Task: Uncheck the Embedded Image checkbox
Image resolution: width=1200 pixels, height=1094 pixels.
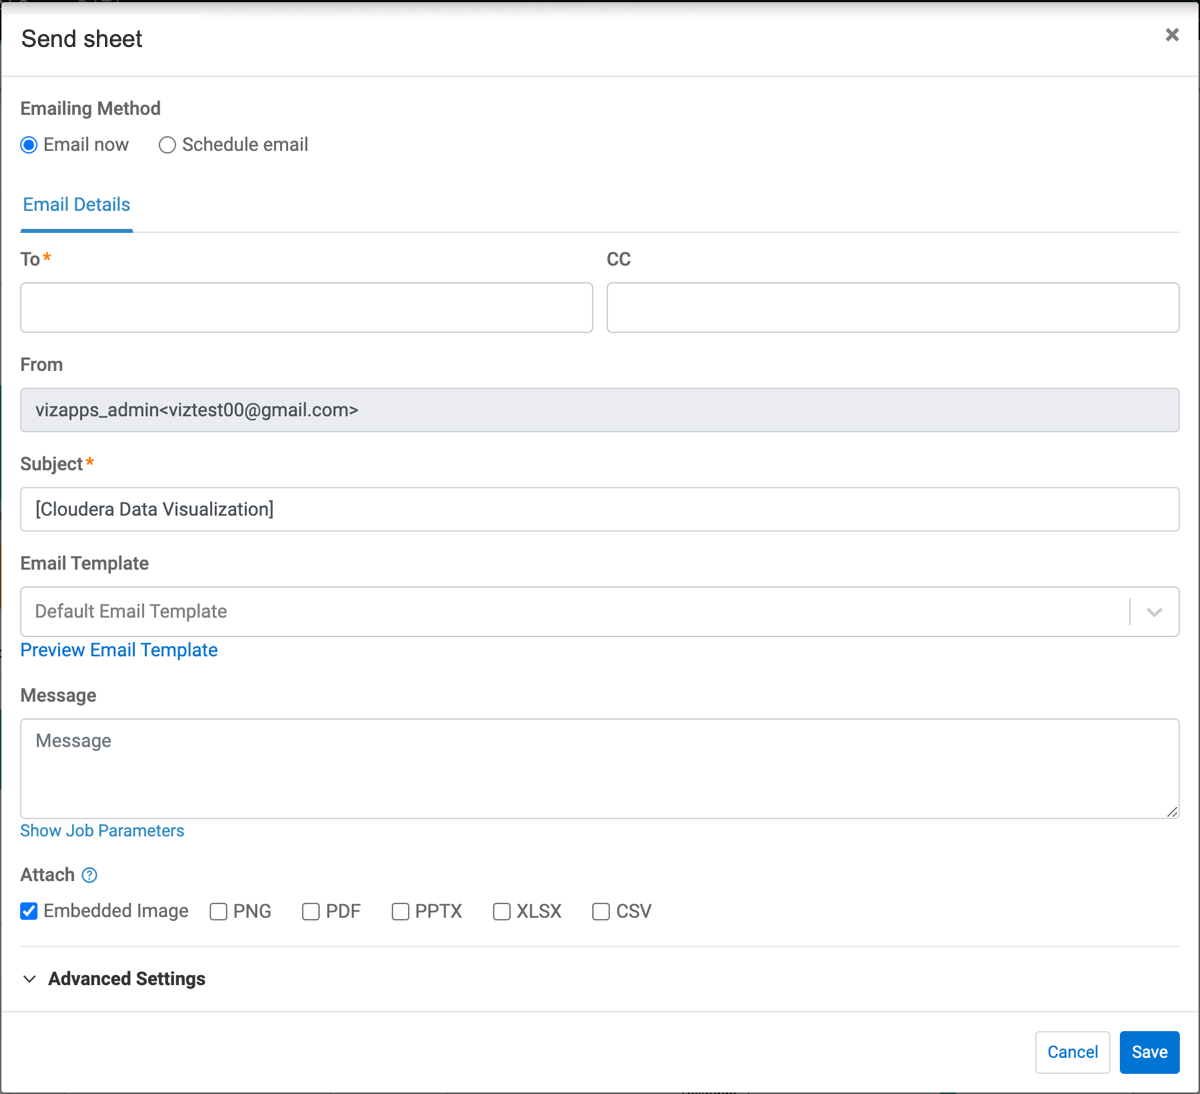Action: pyautogui.click(x=29, y=911)
